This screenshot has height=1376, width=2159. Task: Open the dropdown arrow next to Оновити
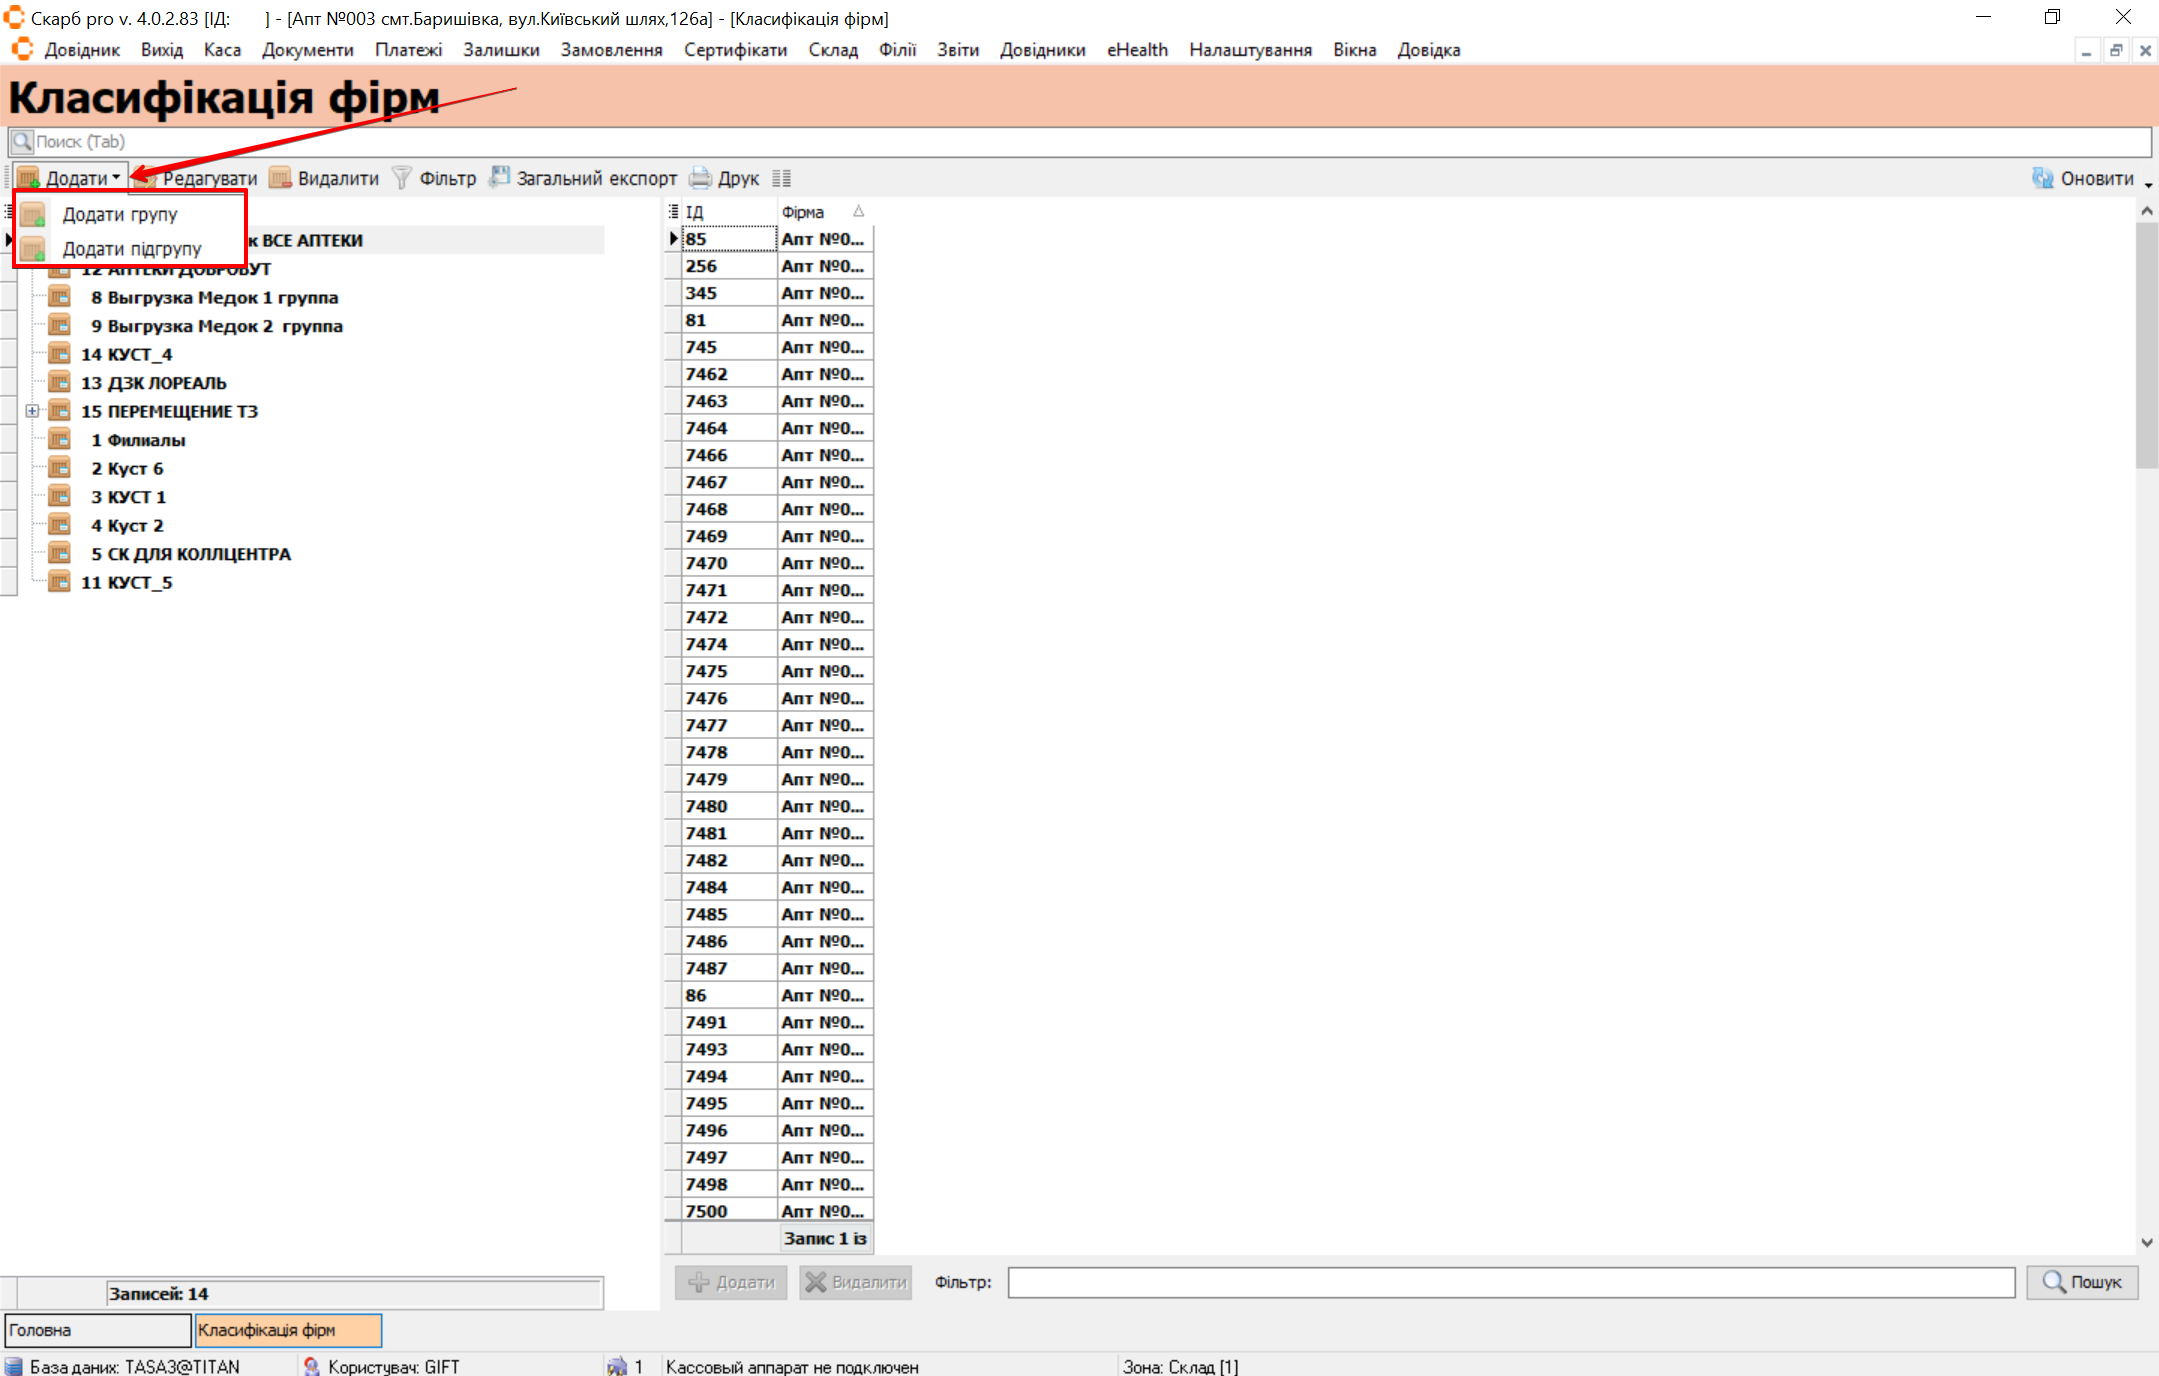tap(2148, 184)
